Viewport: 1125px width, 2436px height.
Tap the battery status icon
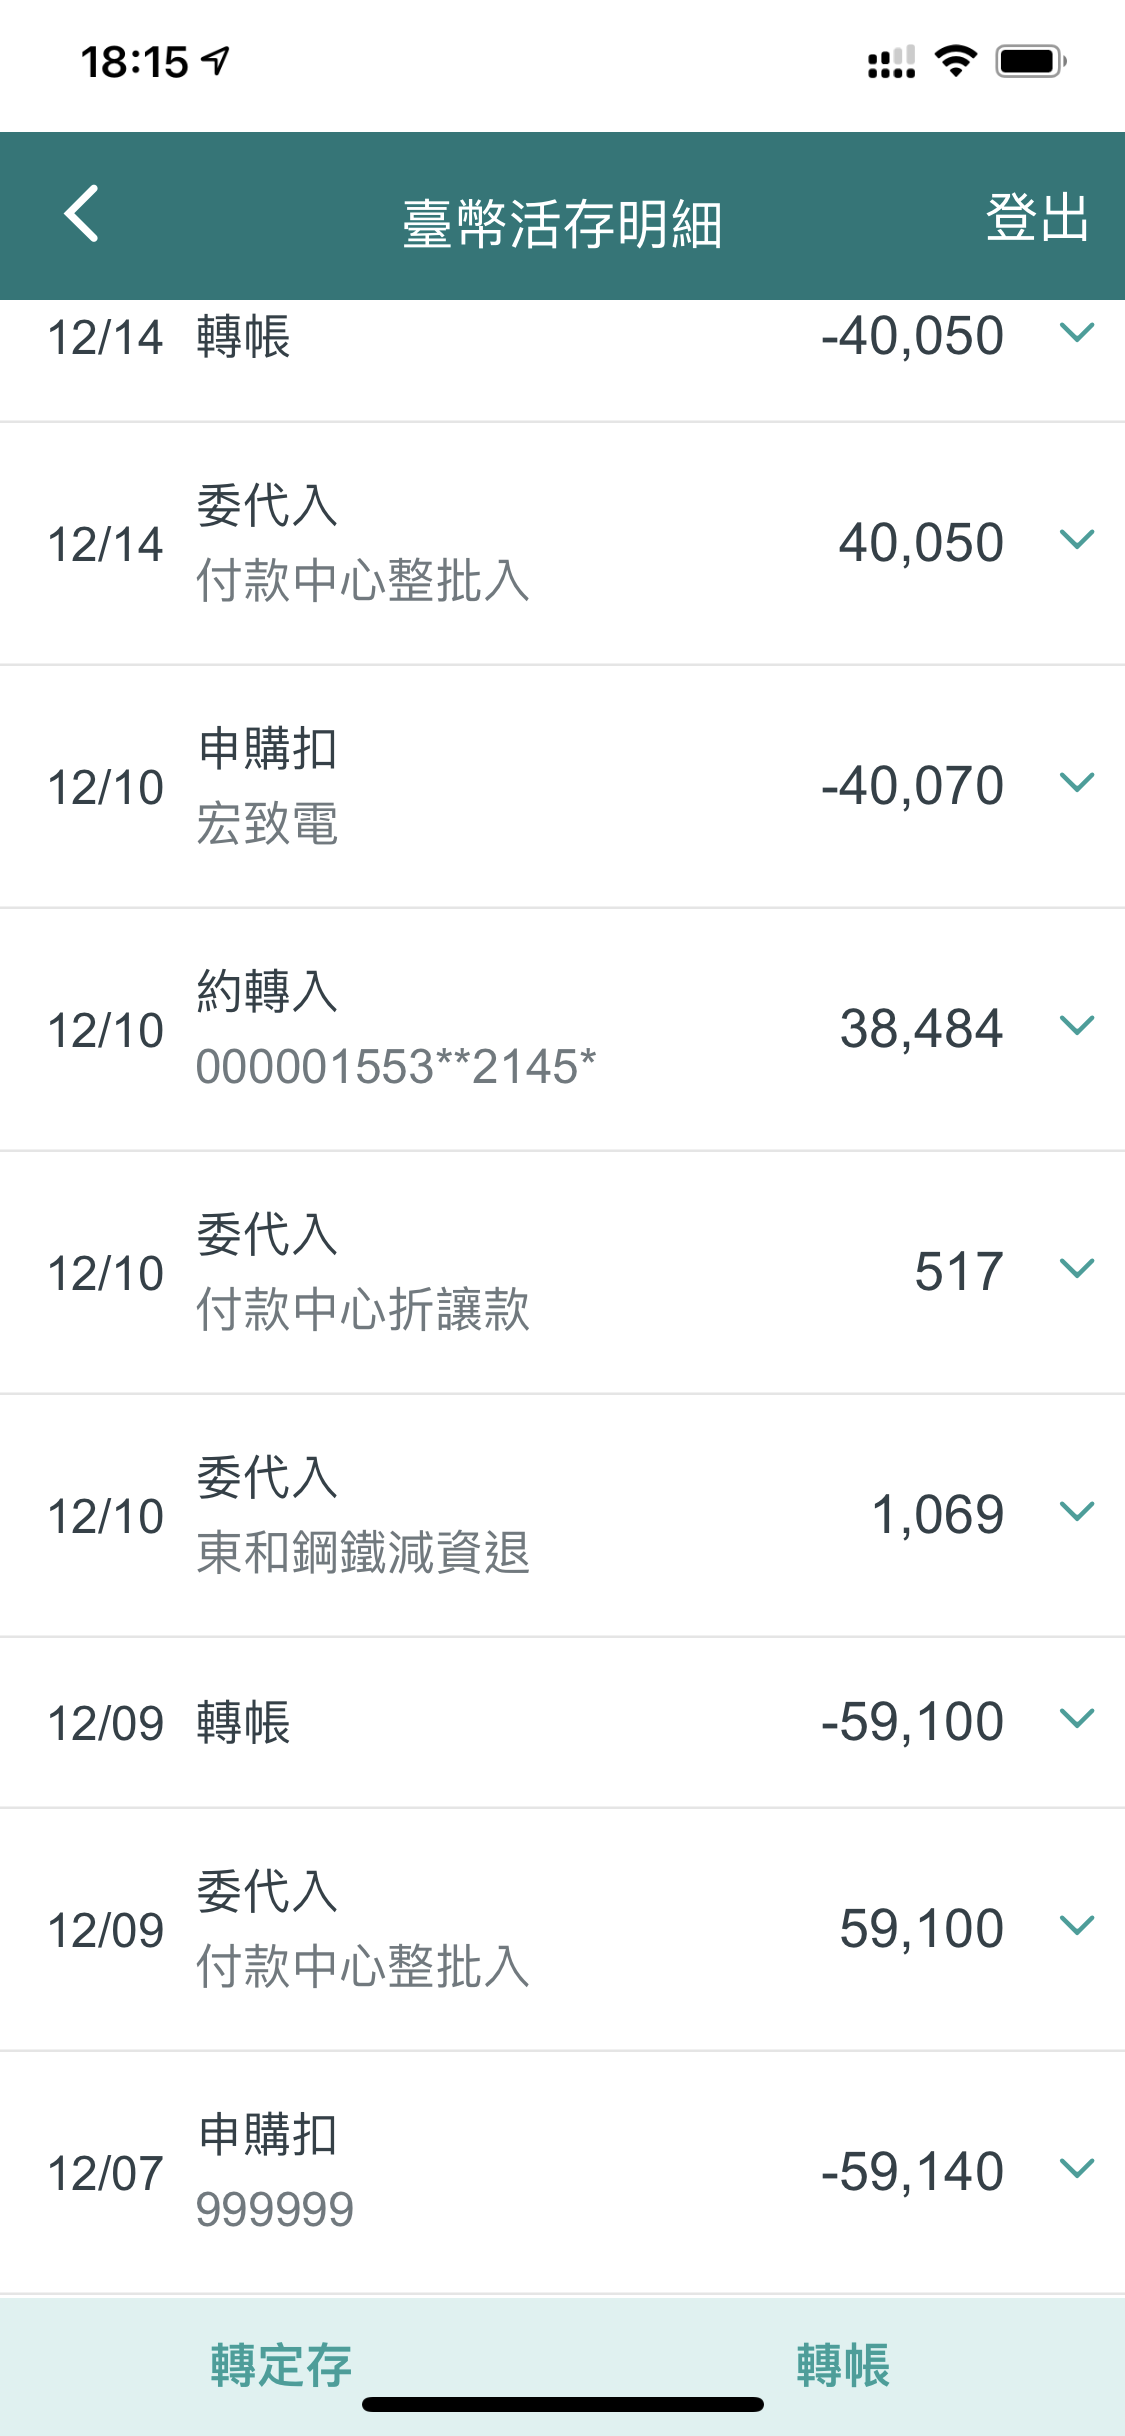(x=1030, y=61)
